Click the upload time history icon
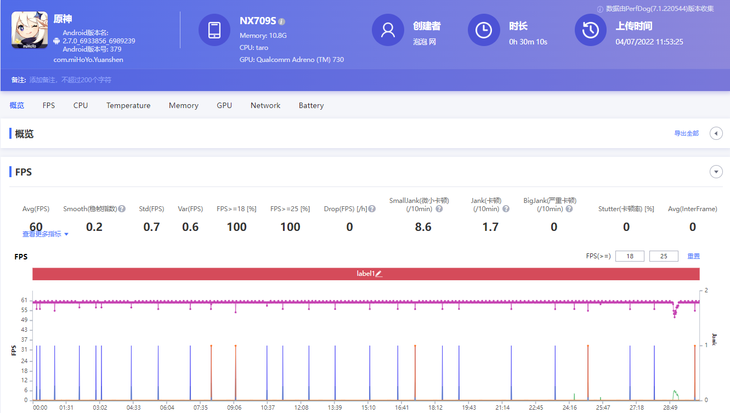Viewport: 730px width, 413px height. (590, 30)
